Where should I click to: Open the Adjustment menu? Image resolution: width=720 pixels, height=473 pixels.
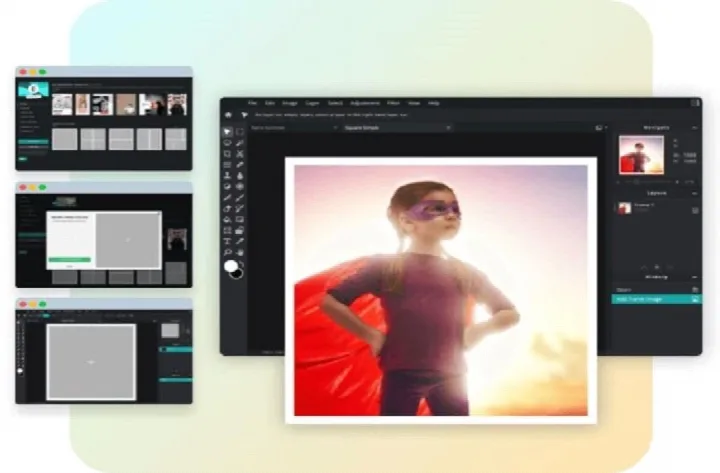(x=365, y=103)
